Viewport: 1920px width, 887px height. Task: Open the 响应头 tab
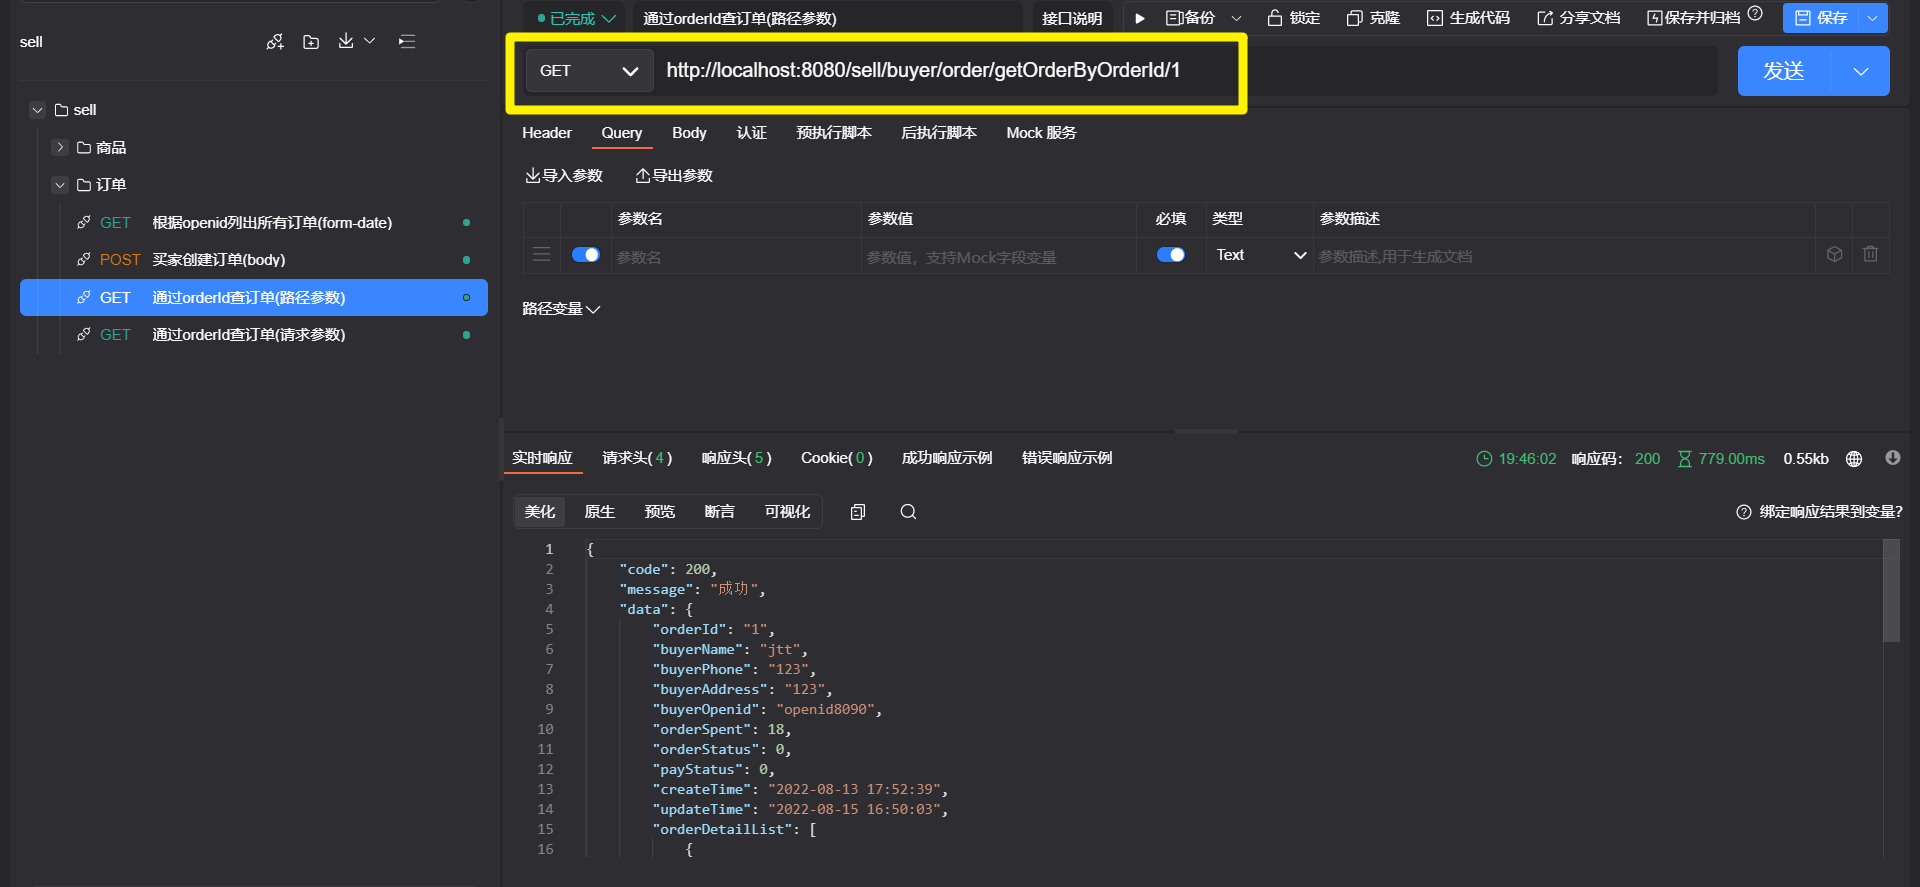(x=736, y=458)
